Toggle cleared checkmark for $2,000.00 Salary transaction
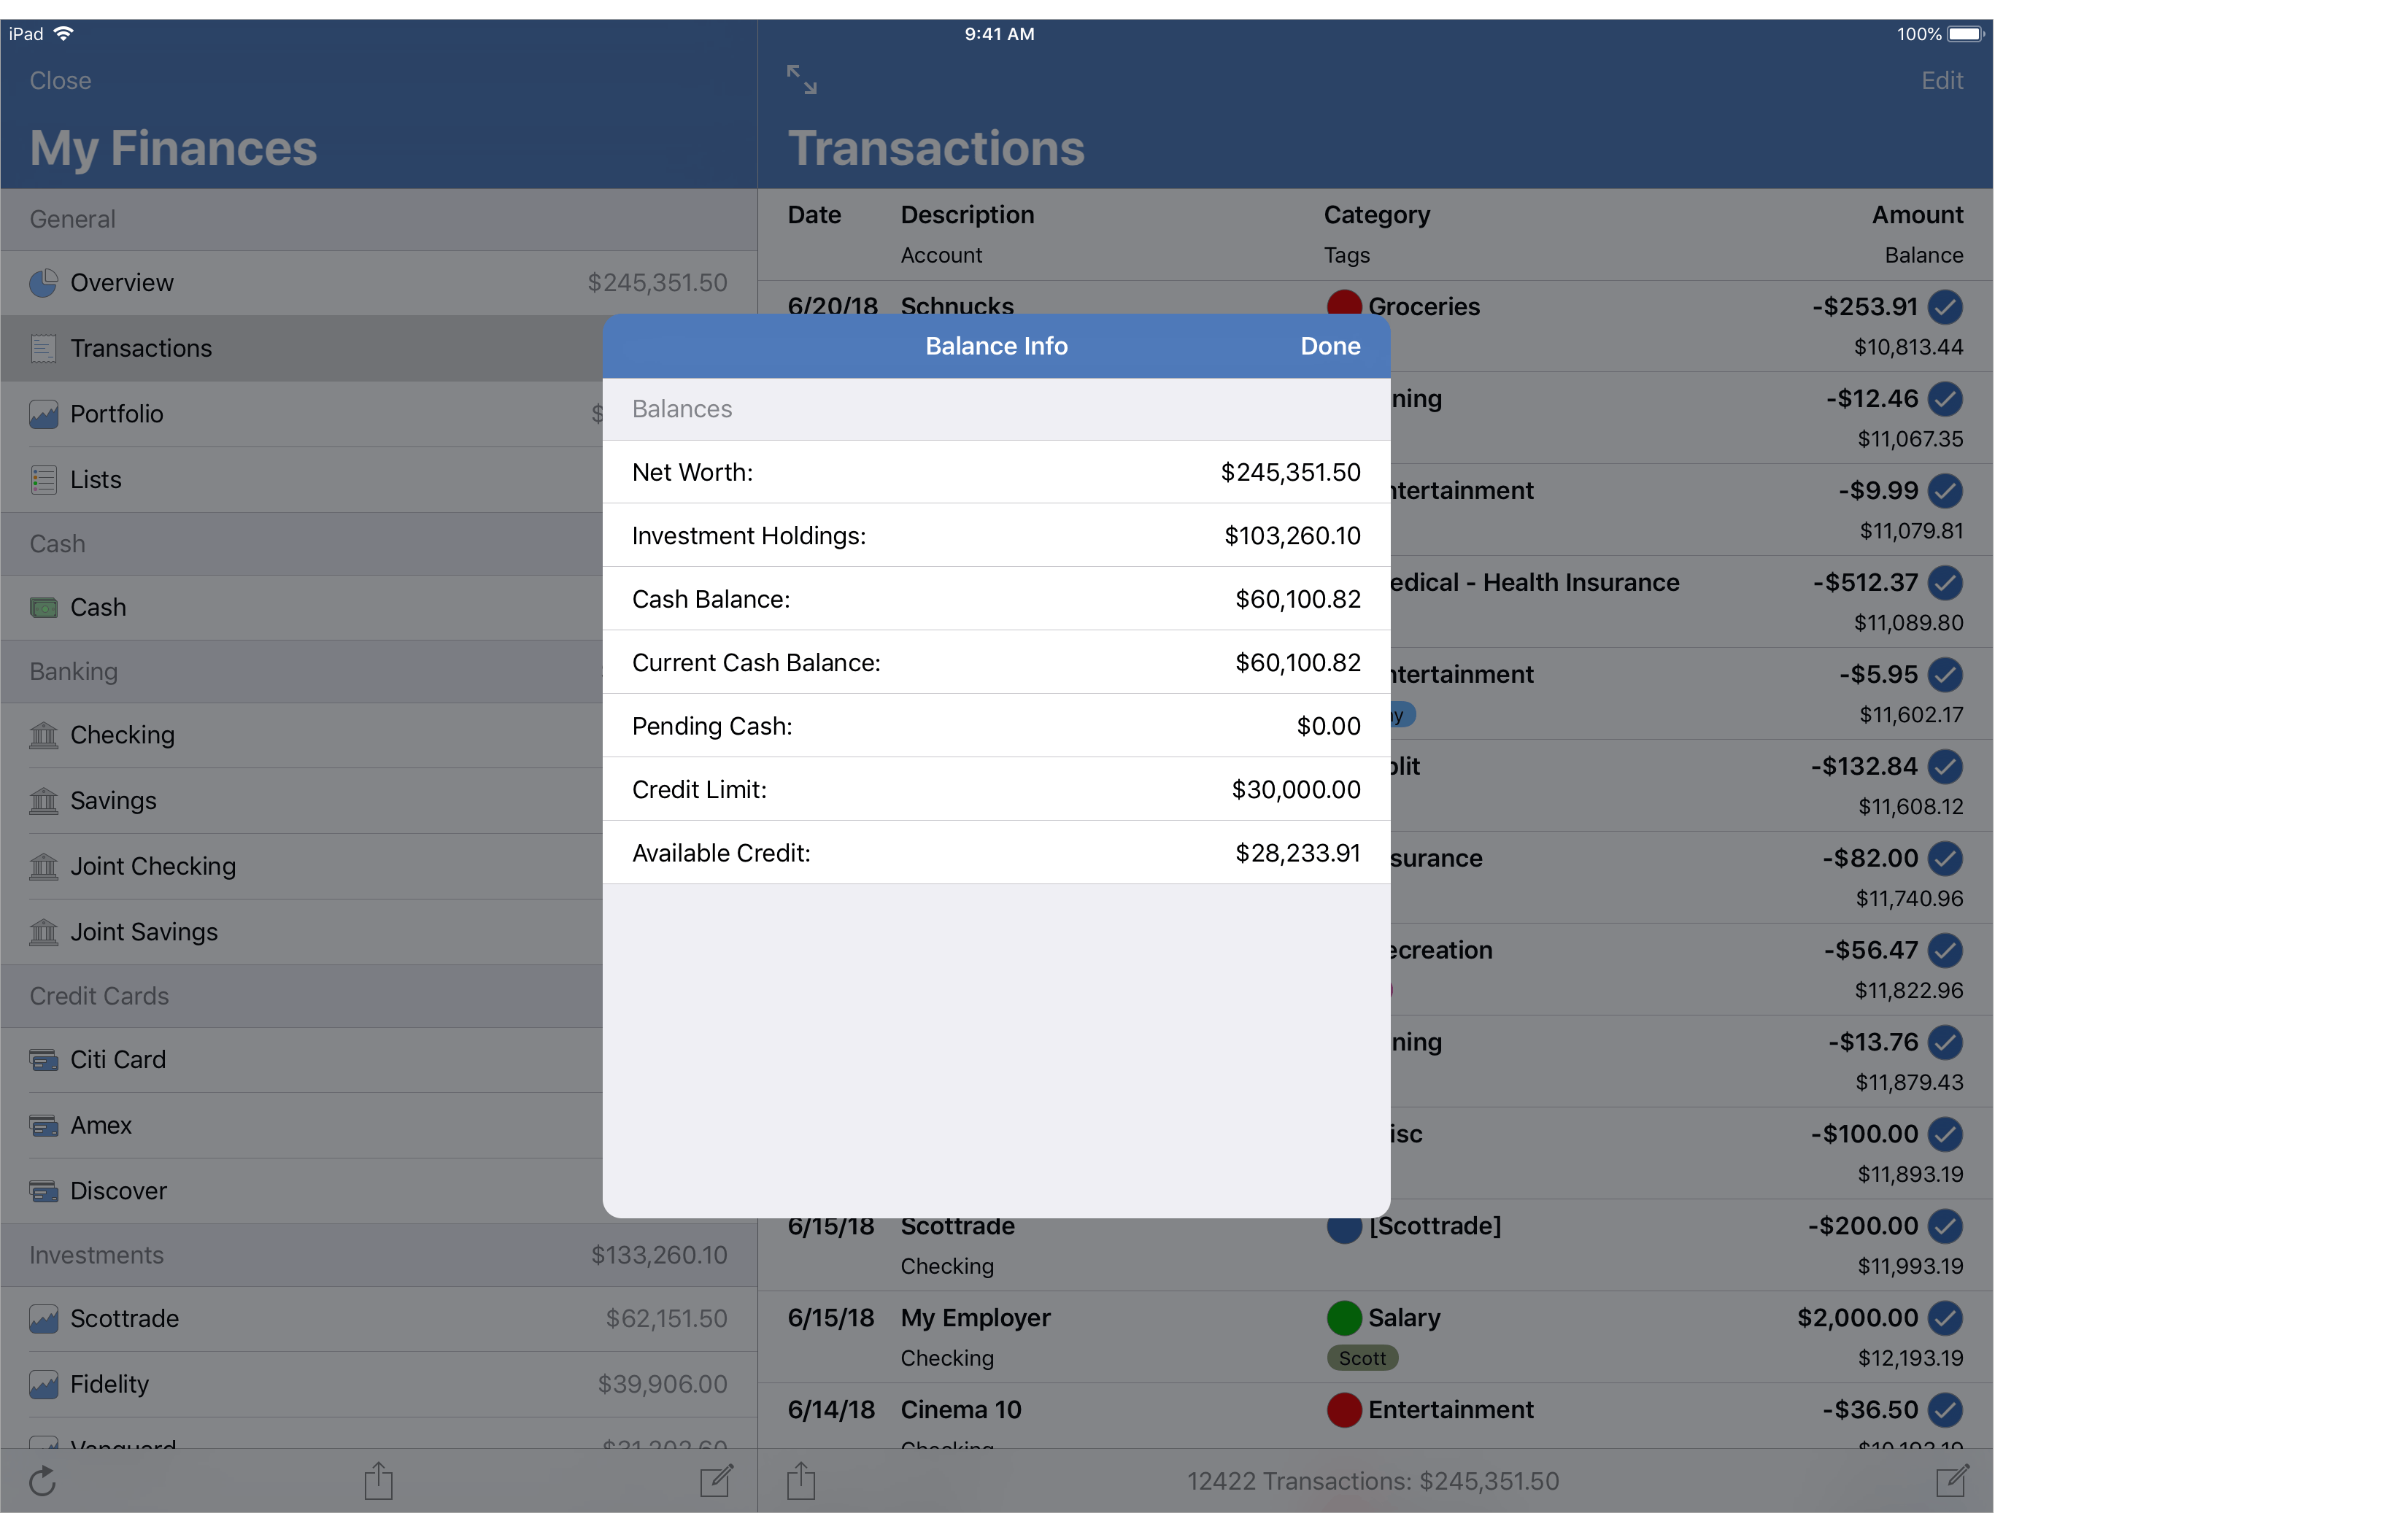This screenshot has width=2408, height=1532. (x=1945, y=1318)
